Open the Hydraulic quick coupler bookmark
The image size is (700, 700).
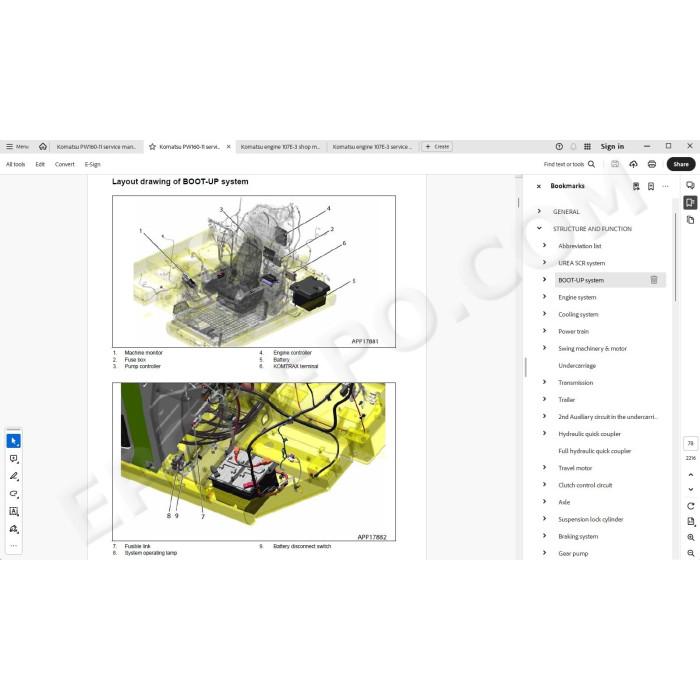pos(589,434)
